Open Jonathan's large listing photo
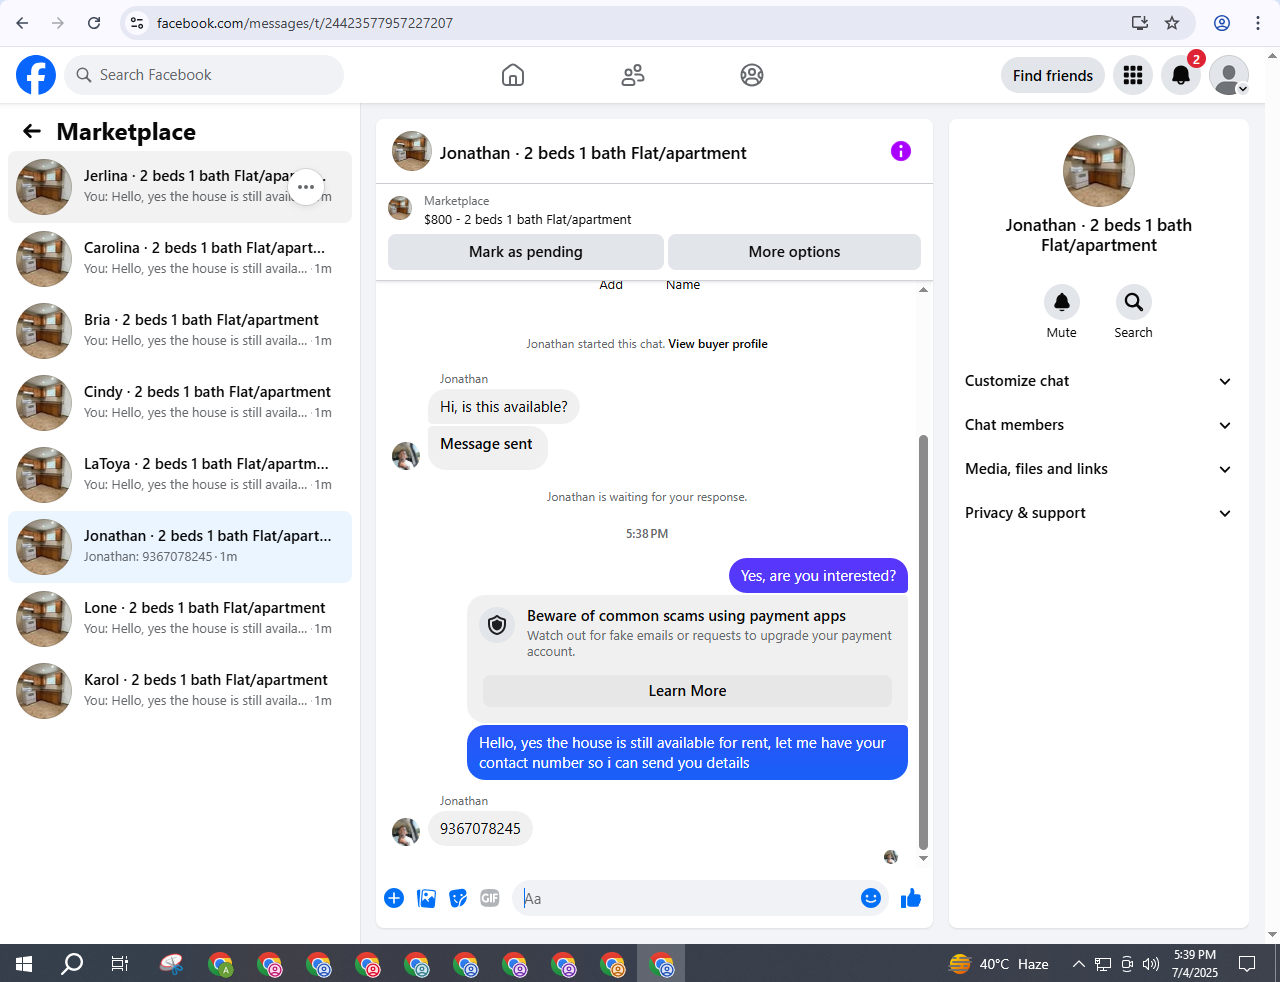This screenshot has height=982, width=1280. pyautogui.click(x=1099, y=171)
